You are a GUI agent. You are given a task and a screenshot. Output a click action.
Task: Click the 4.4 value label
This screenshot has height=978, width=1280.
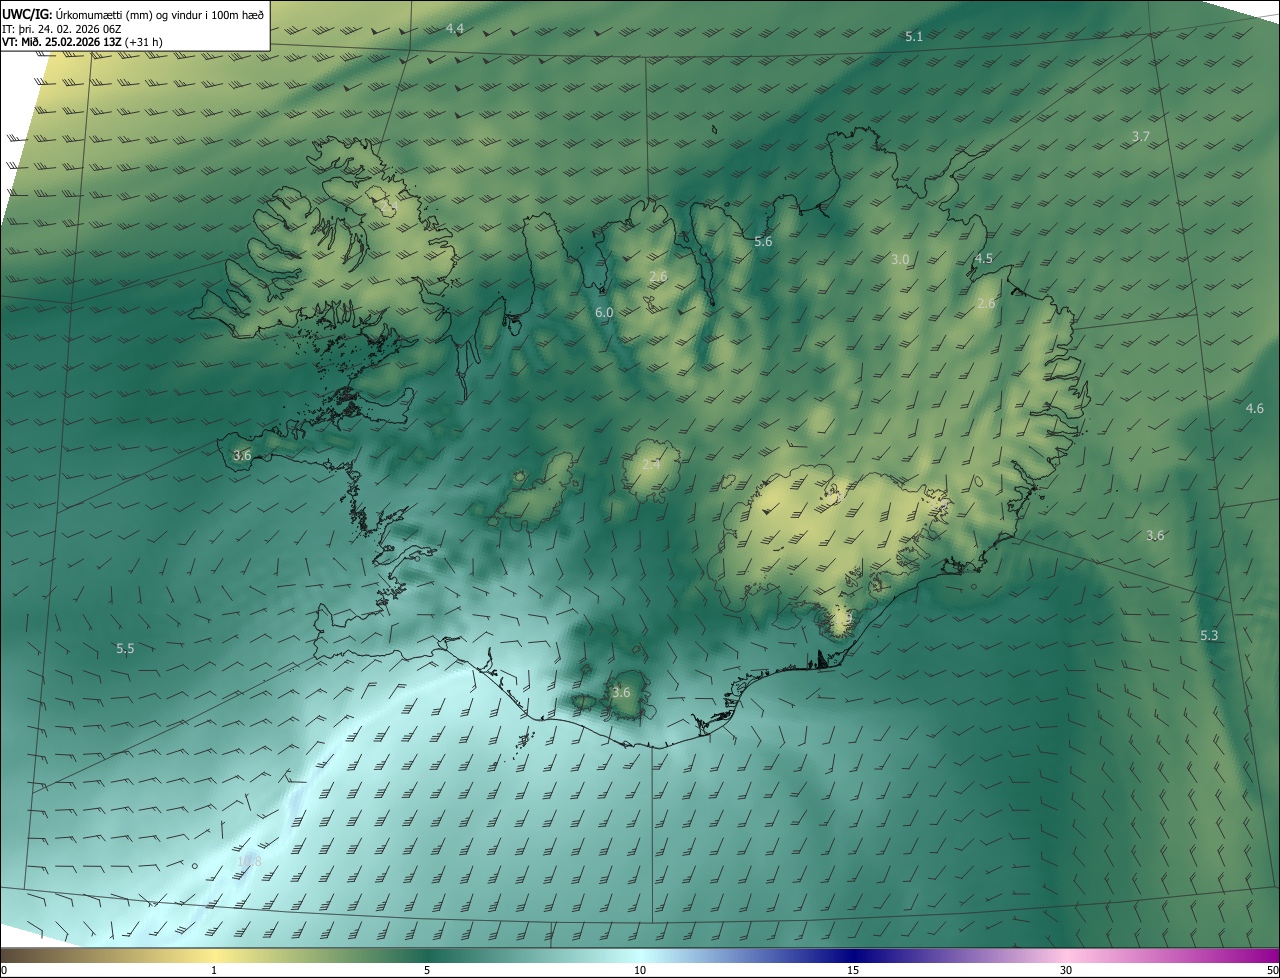(x=455, y=29)
